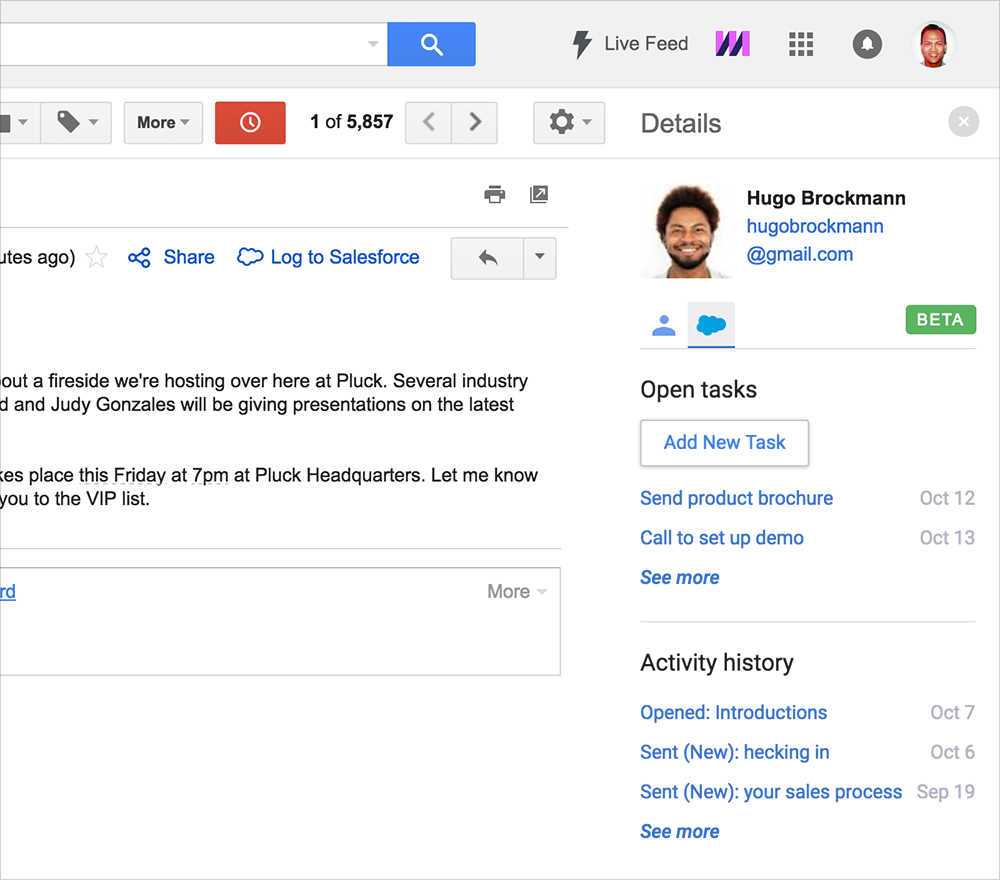1000x880 pixels.
Task: Open the Sent (New): hecking in activity
Action: tap(735, 752)
